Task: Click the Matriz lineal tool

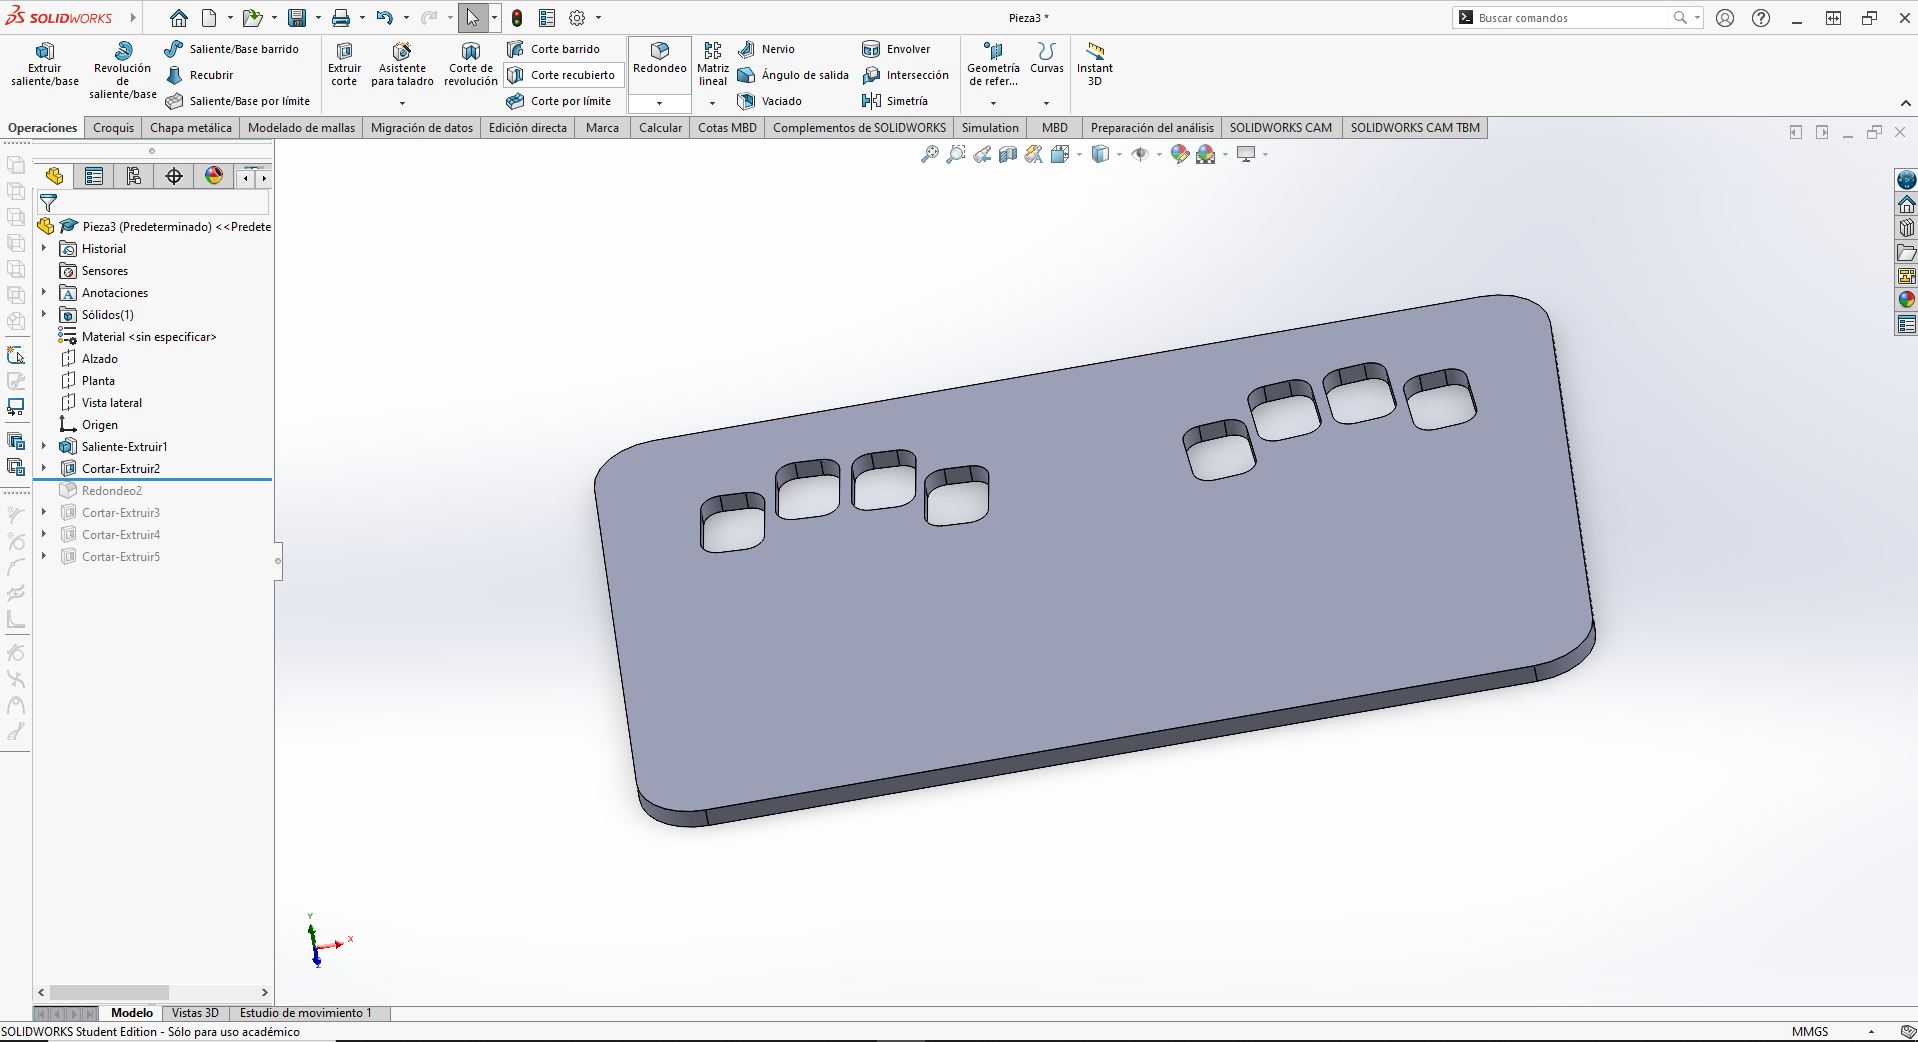Action: [x=712, y=65]
